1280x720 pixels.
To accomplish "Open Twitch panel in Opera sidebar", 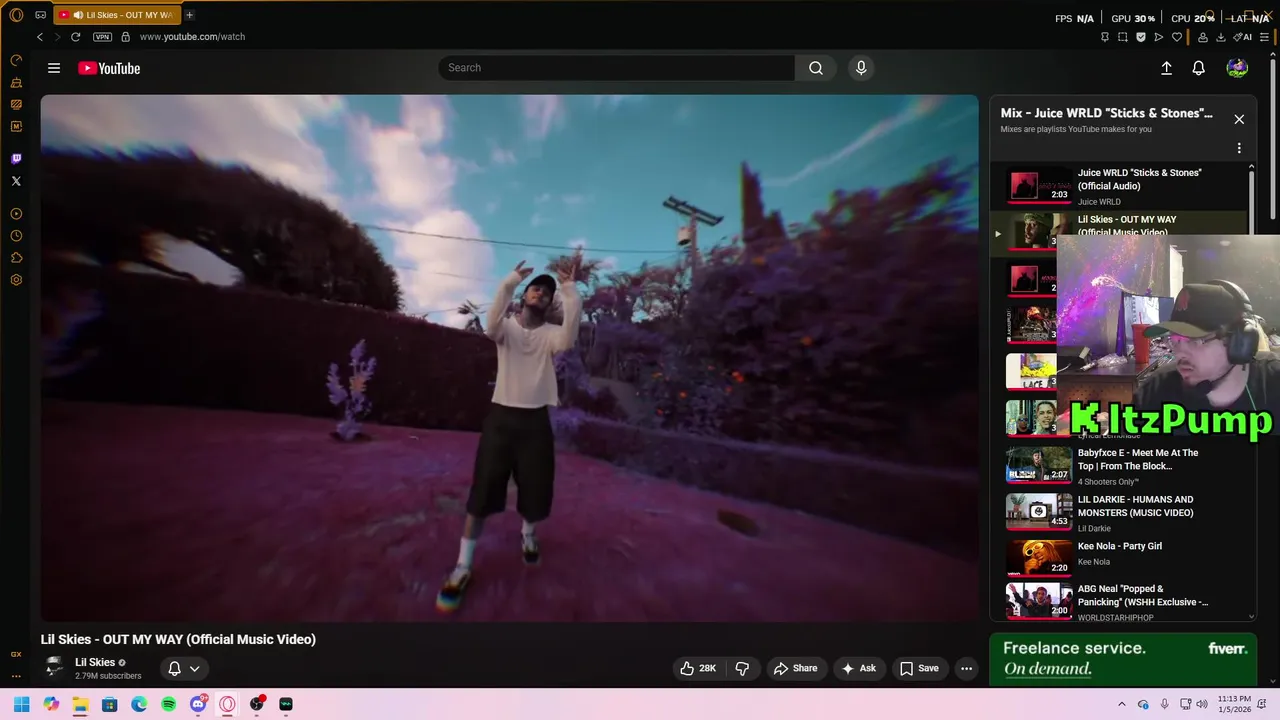I will coord(16,159).
